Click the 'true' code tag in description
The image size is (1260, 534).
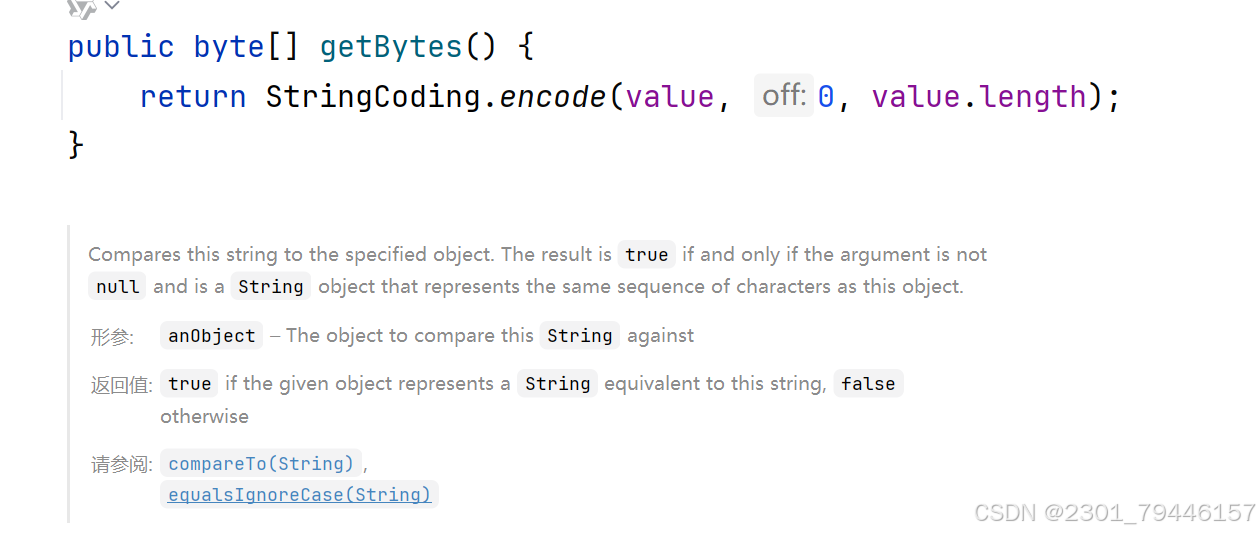[647, 254]
